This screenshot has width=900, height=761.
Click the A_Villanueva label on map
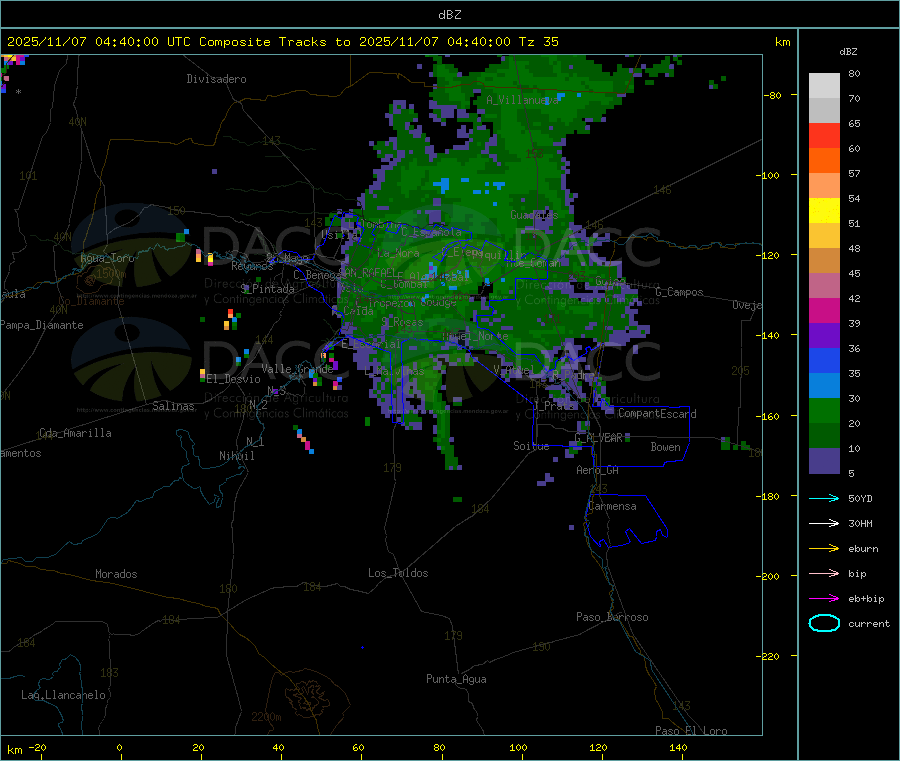coord(522,100)
